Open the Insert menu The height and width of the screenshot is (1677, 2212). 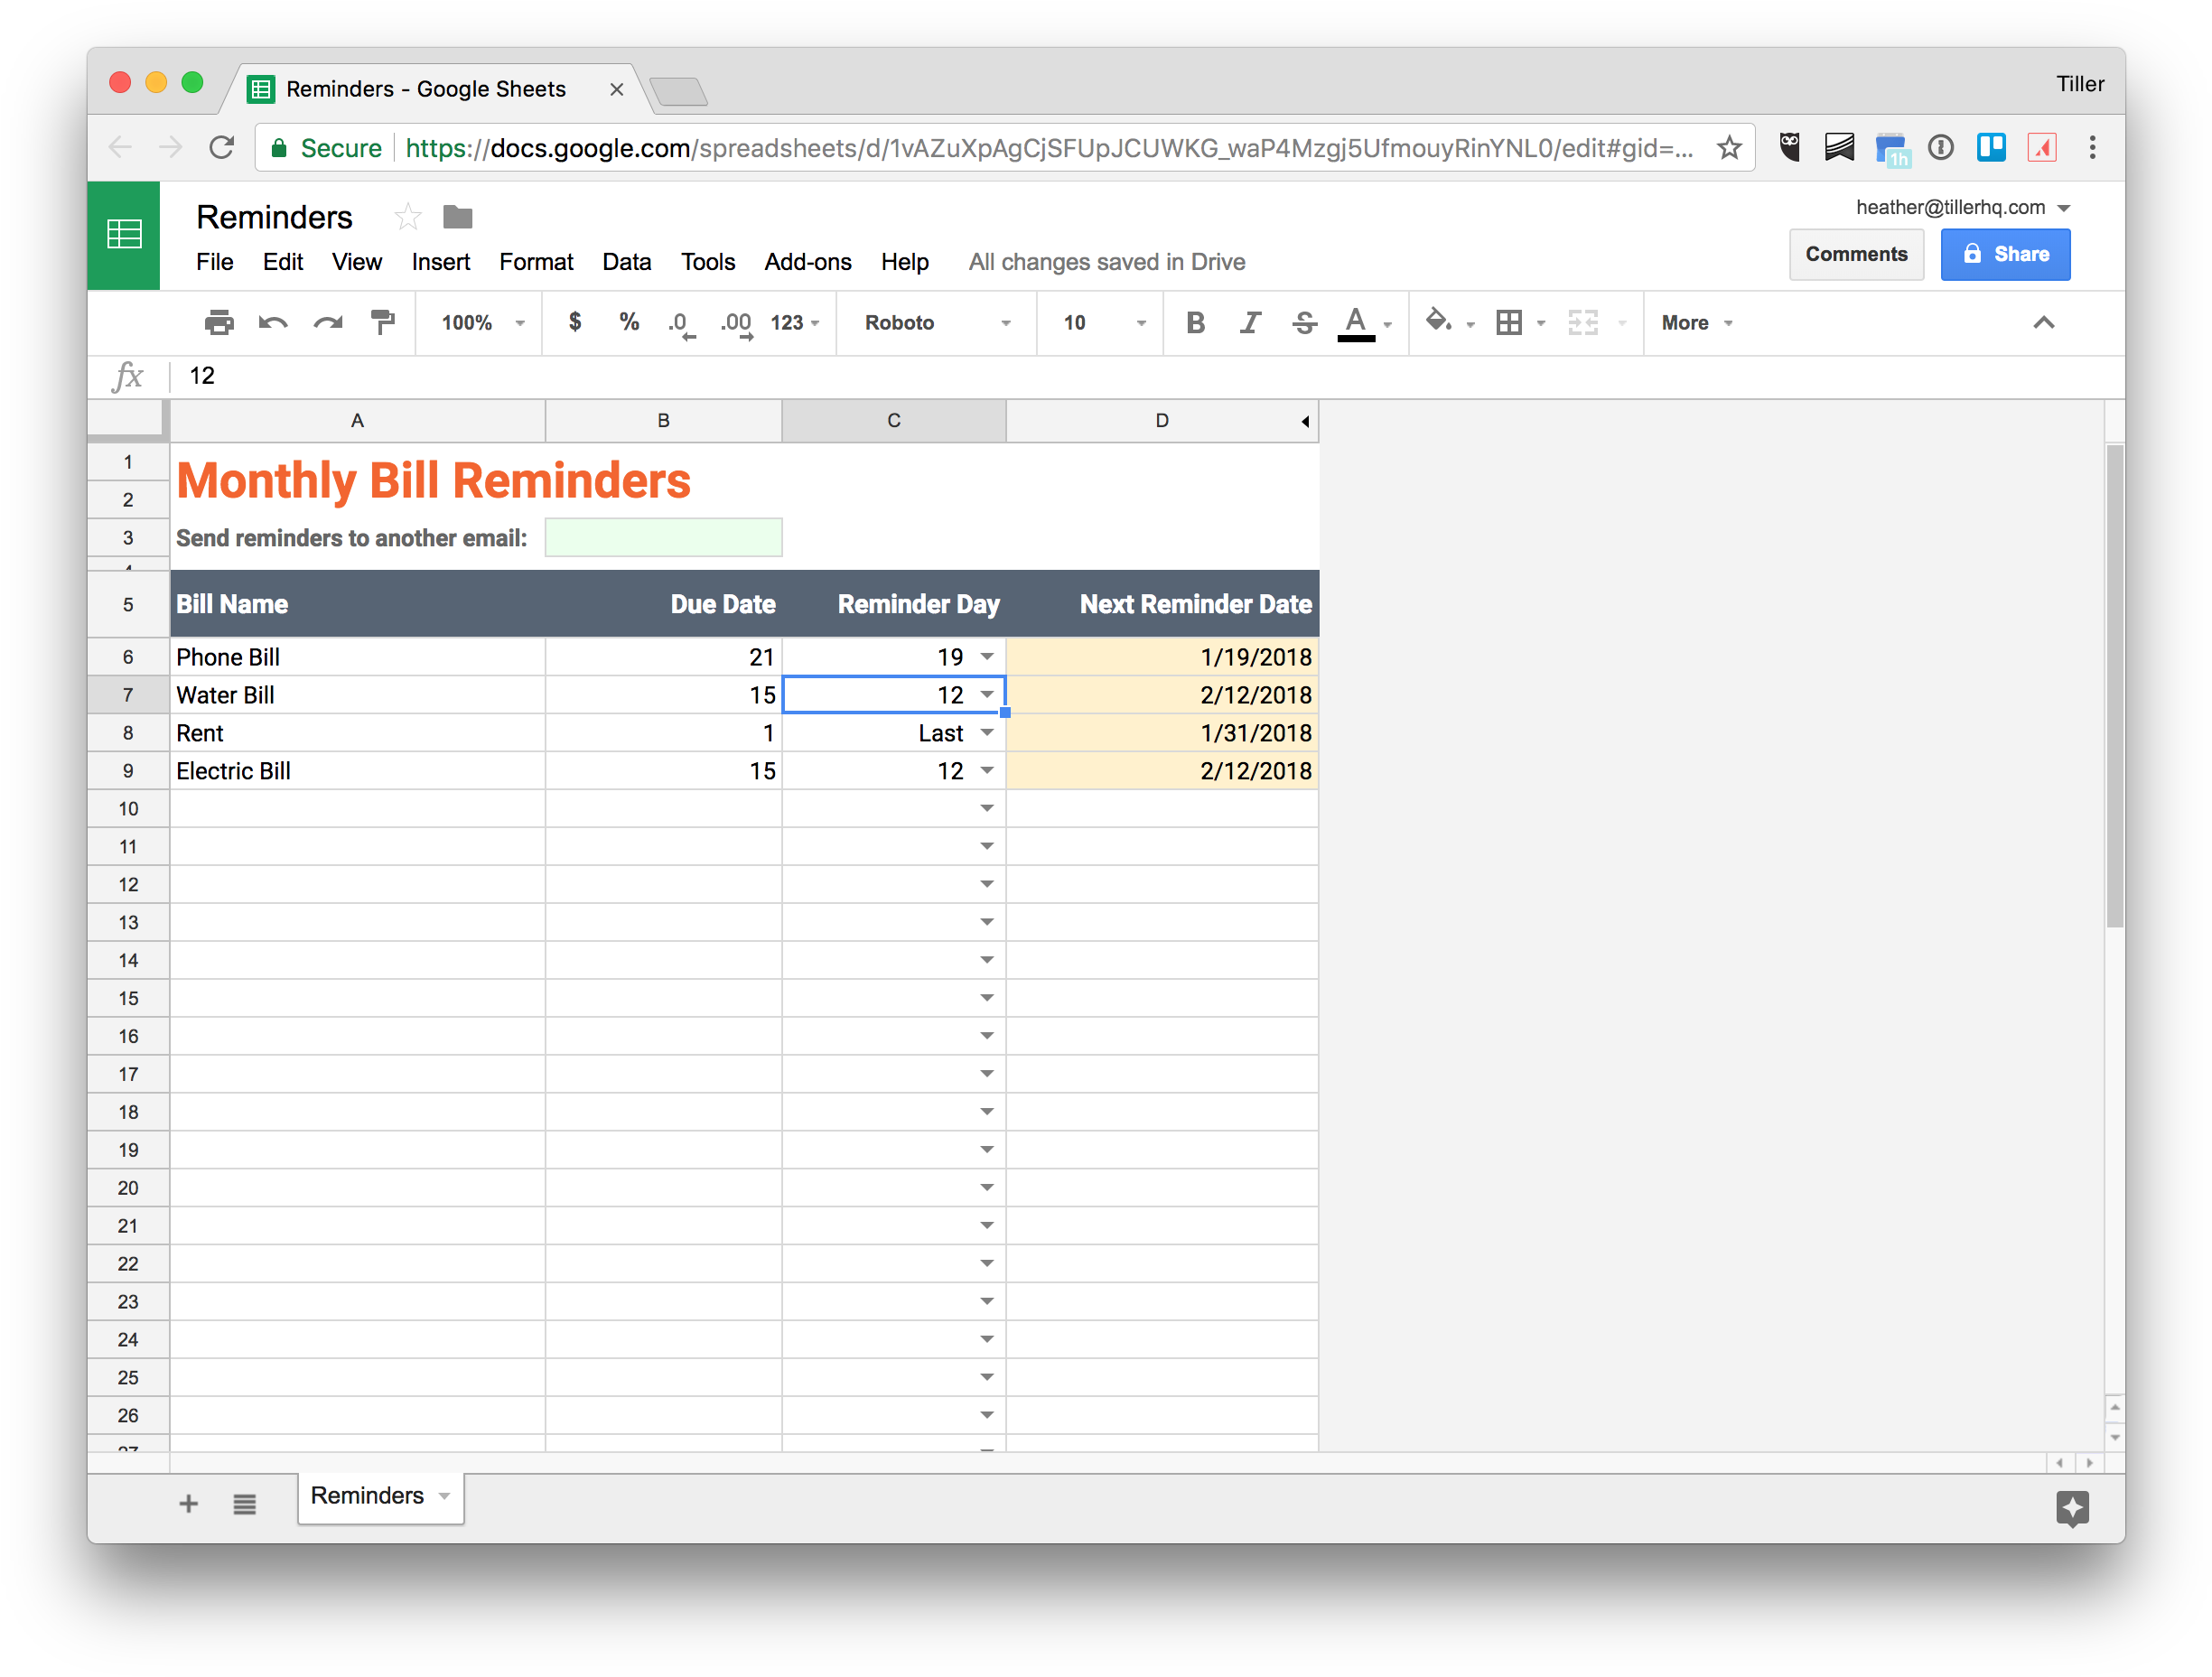click(441, 262)
